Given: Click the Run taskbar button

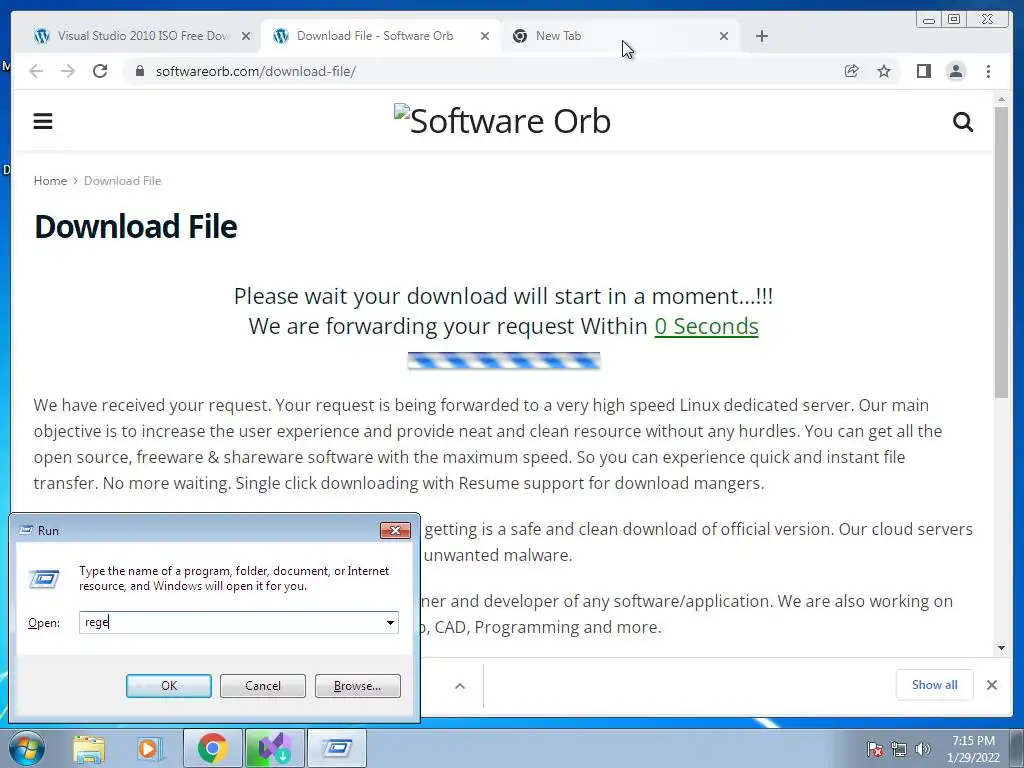Looking at the screenshot, I should (x=336, y=748).
